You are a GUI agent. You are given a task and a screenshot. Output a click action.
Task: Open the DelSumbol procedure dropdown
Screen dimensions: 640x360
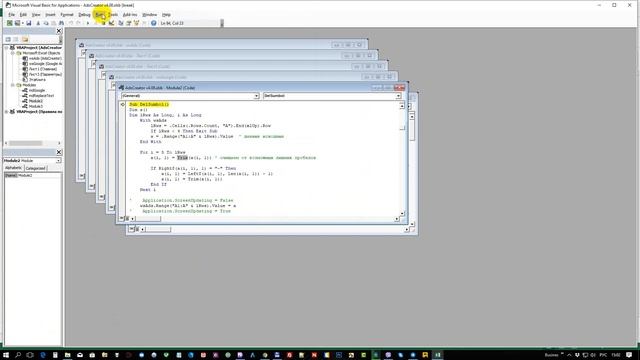pyautogui.click(x=398, y=96)
